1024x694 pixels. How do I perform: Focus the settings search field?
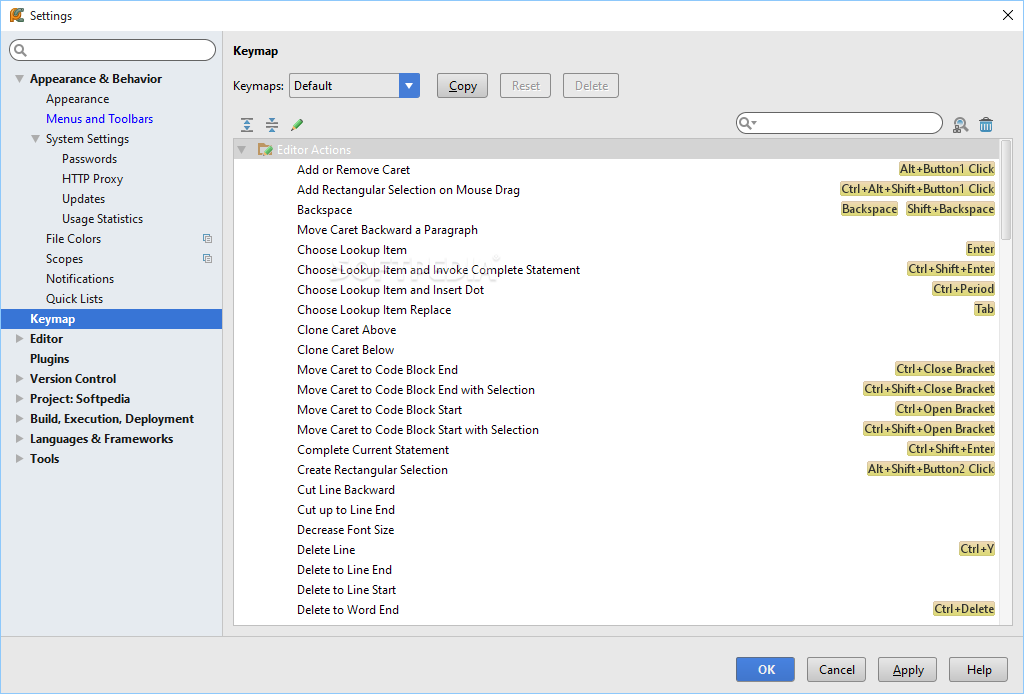point(112,50)
